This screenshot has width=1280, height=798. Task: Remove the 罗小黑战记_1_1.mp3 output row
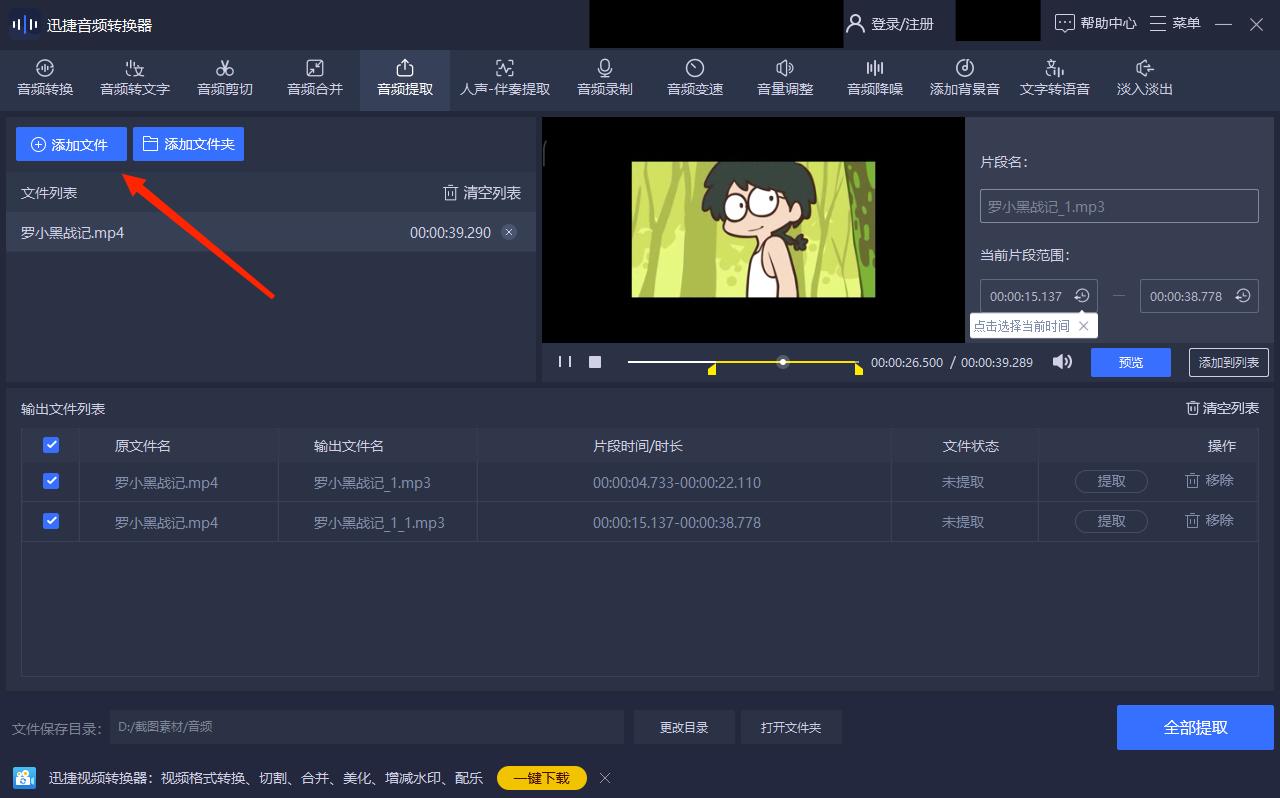[x=1210, y=521]
